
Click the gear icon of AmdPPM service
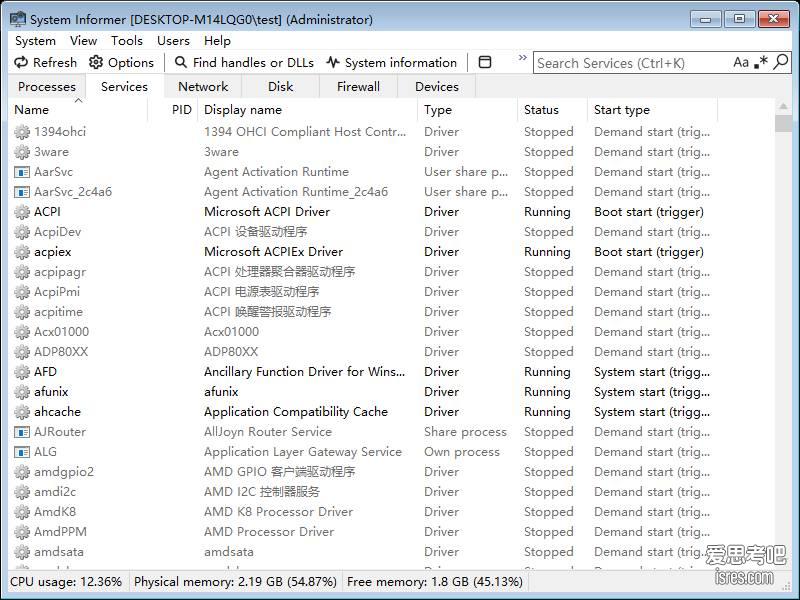[x=21, y=532]
